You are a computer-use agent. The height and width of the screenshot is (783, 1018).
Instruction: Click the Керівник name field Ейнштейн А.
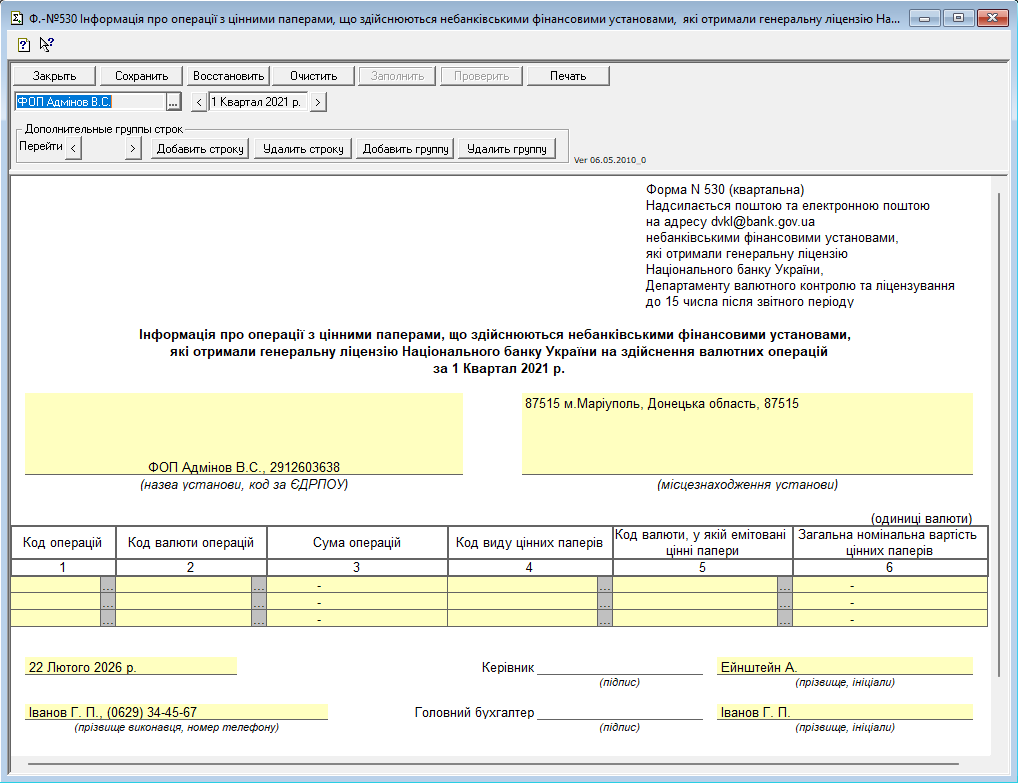[844, 666]
